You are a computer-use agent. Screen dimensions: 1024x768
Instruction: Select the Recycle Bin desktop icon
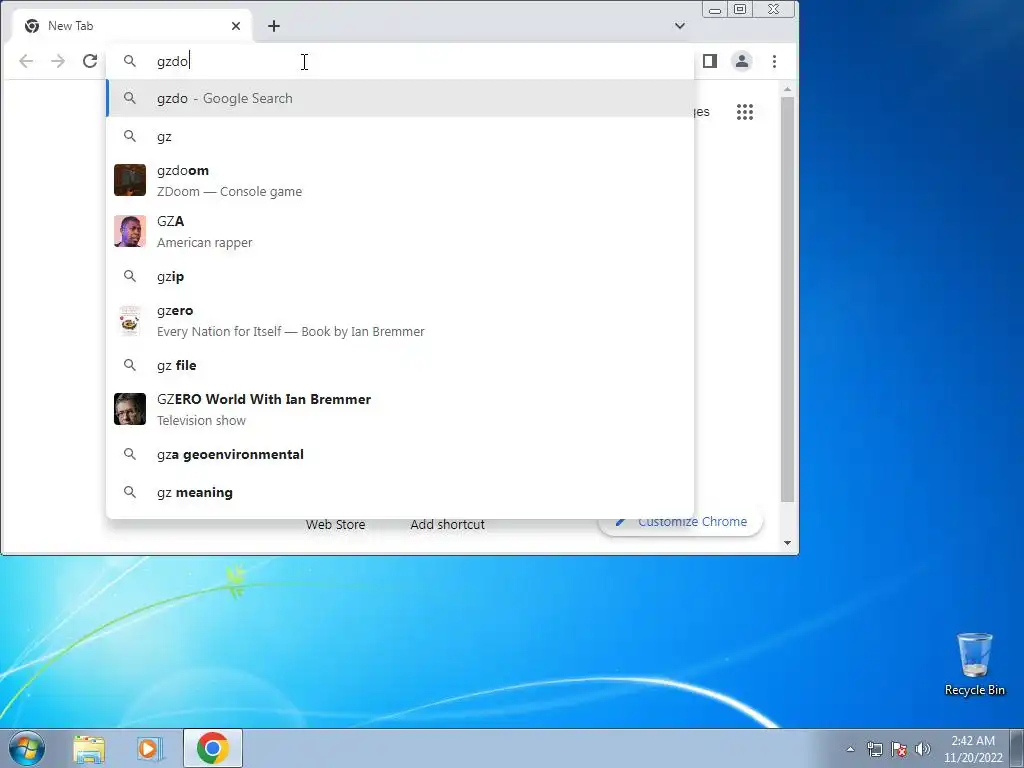click(x=974, y=665)
